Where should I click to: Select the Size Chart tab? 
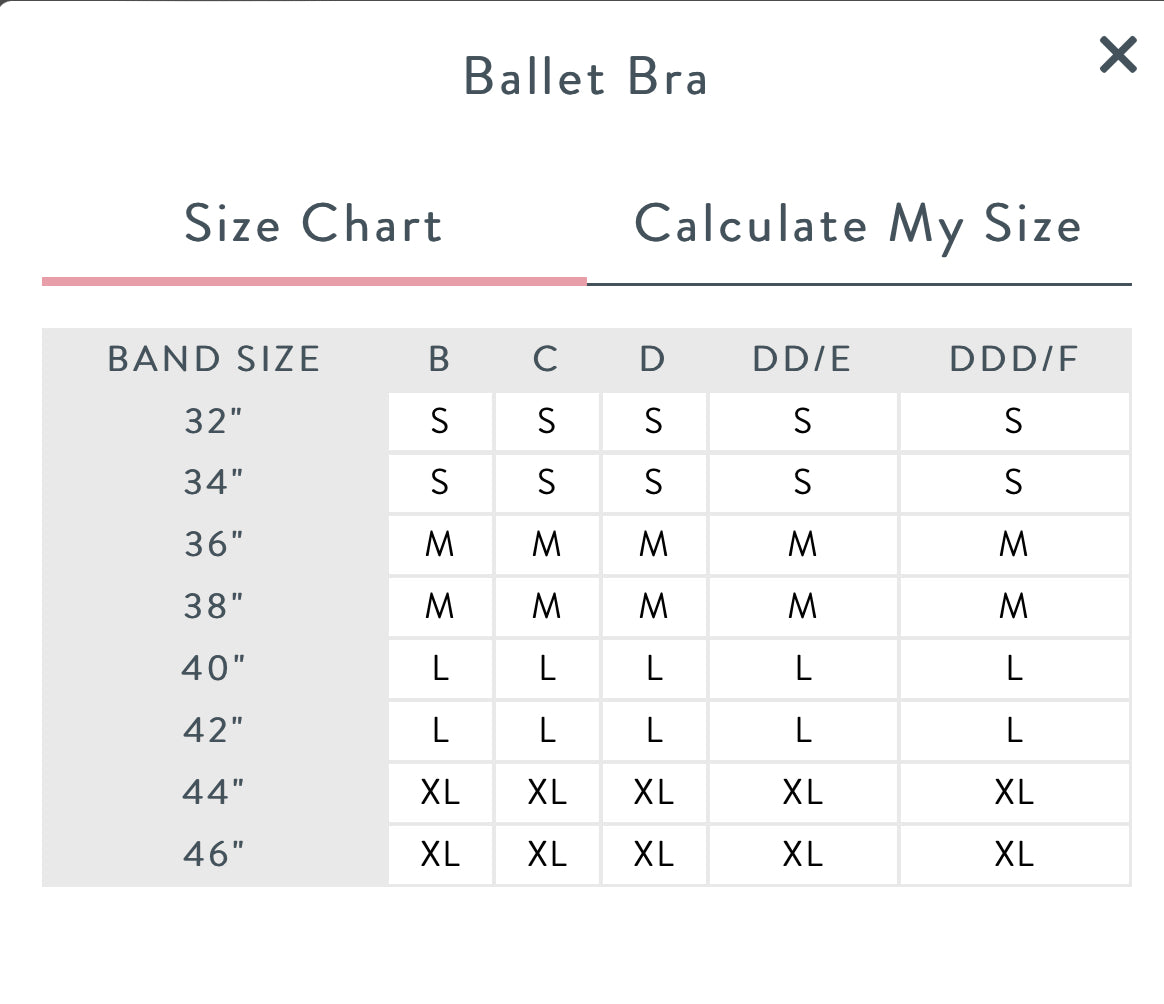tap(313, 224)
